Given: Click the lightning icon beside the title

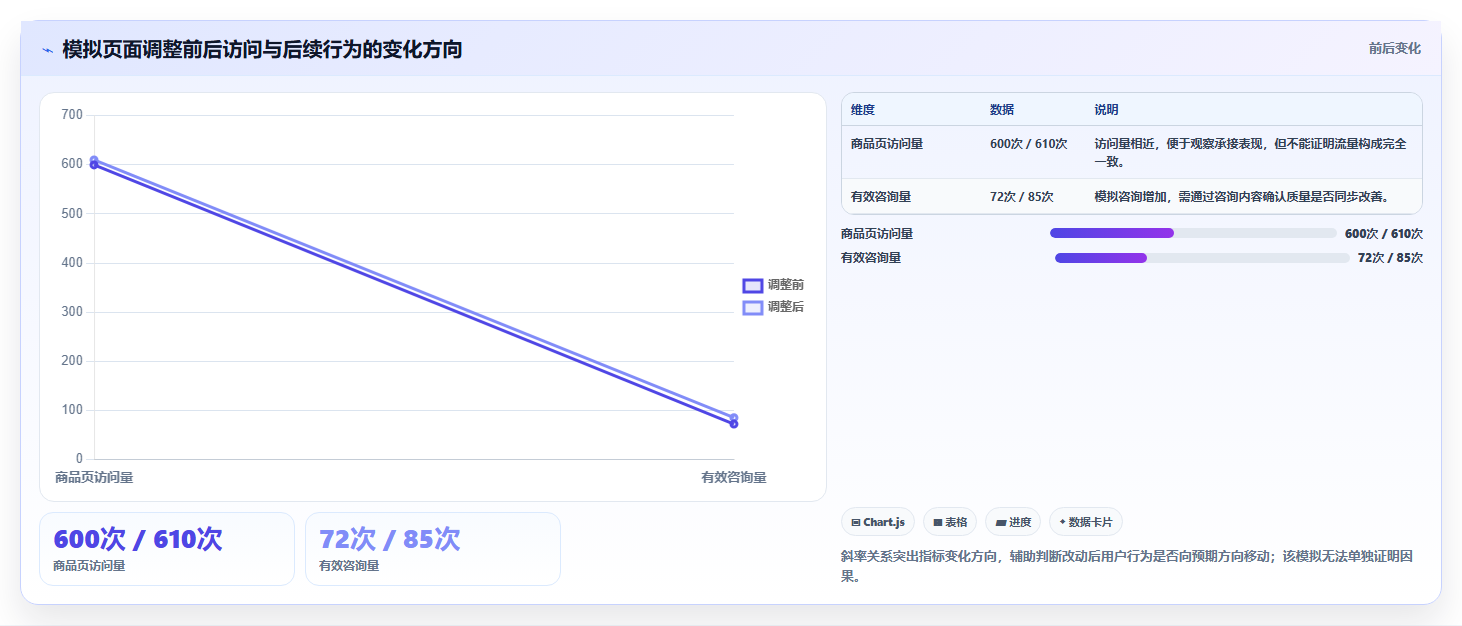Looking at the screenshot, I should [47, 50].
